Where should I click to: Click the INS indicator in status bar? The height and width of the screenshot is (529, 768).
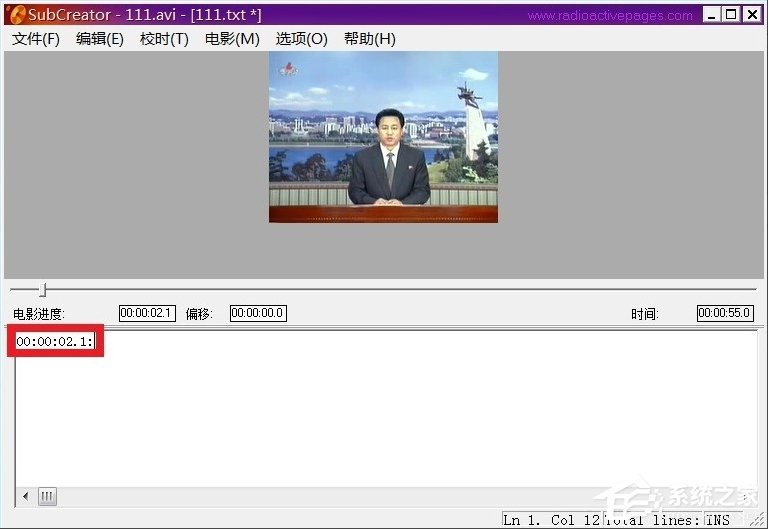tap(717, 520)
